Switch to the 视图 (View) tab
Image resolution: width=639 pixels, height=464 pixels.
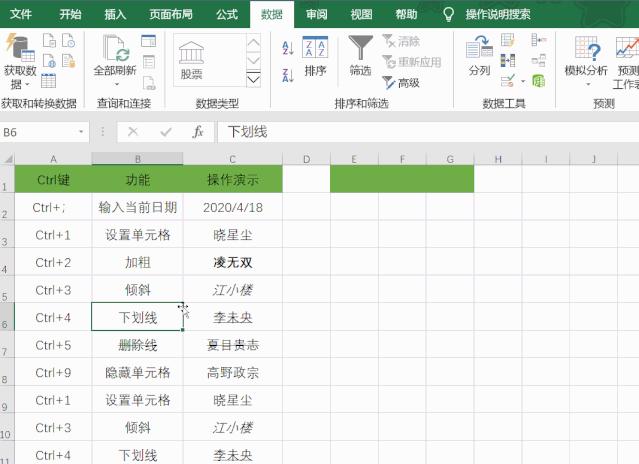pyautogui.click(x=361, y=14)
